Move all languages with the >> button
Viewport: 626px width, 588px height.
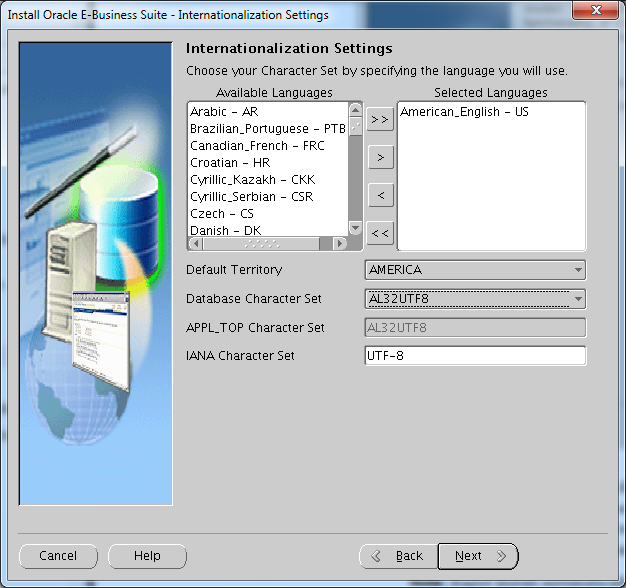point(380,119)
